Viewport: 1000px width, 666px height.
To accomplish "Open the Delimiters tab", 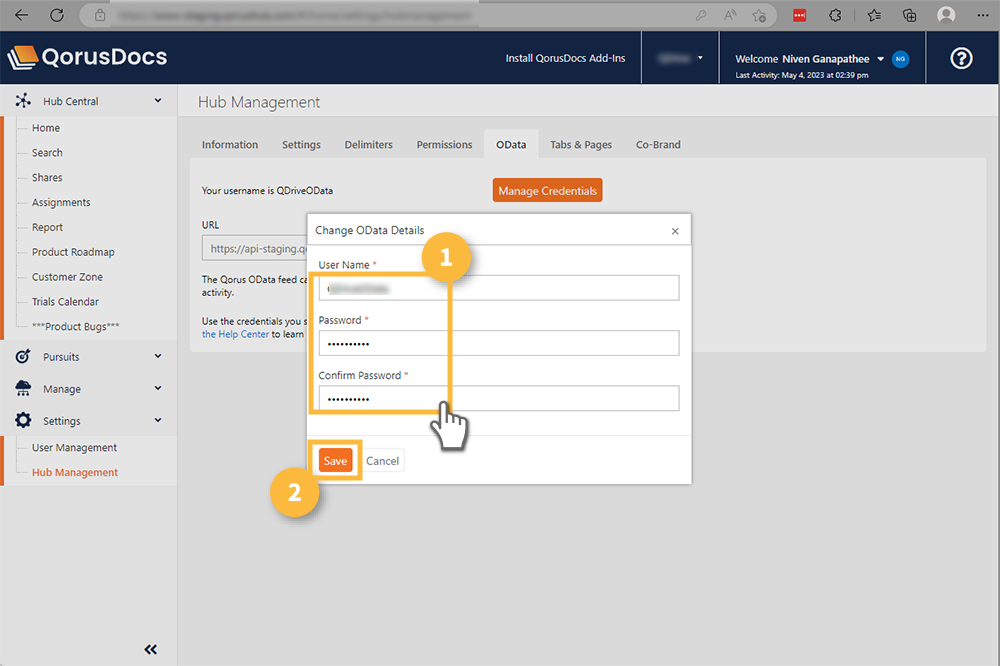I will 369,145.
